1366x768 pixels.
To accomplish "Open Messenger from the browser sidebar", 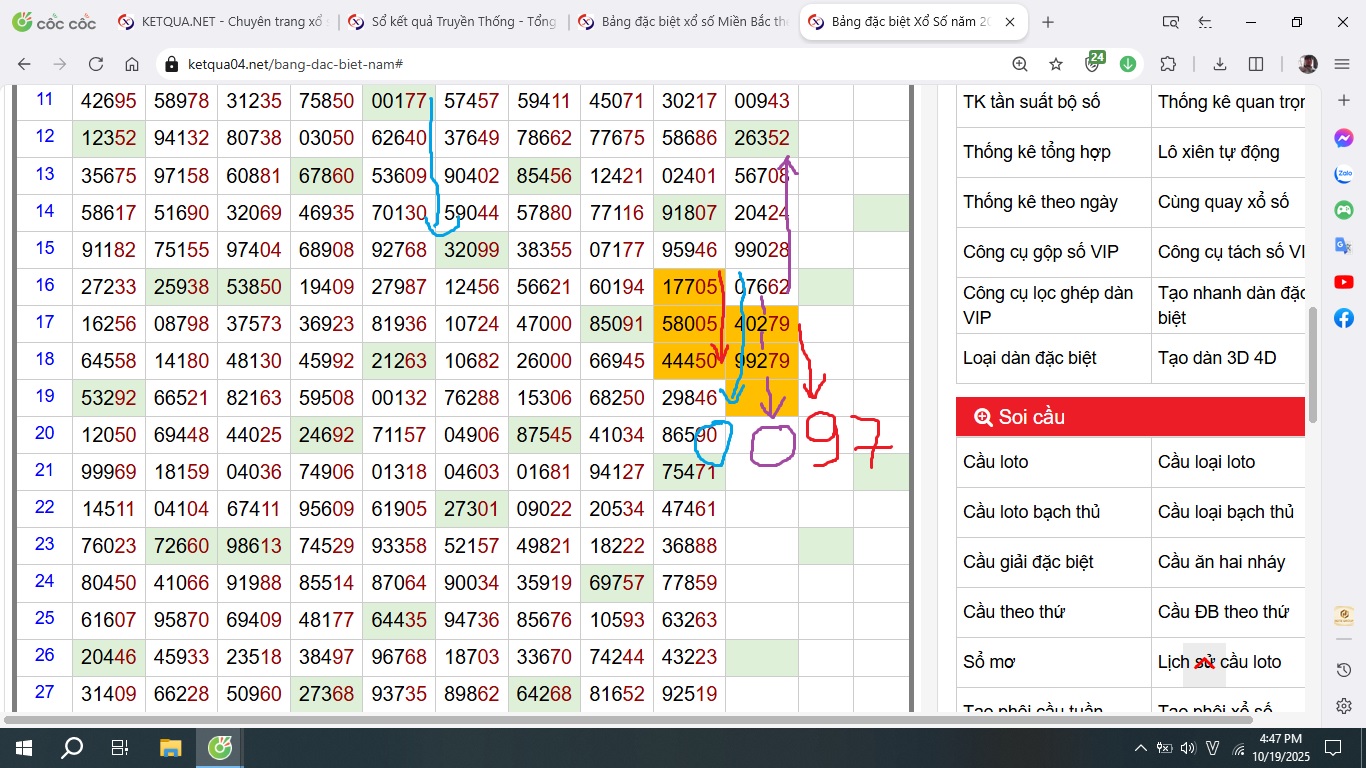I will tap(1344, 138).
